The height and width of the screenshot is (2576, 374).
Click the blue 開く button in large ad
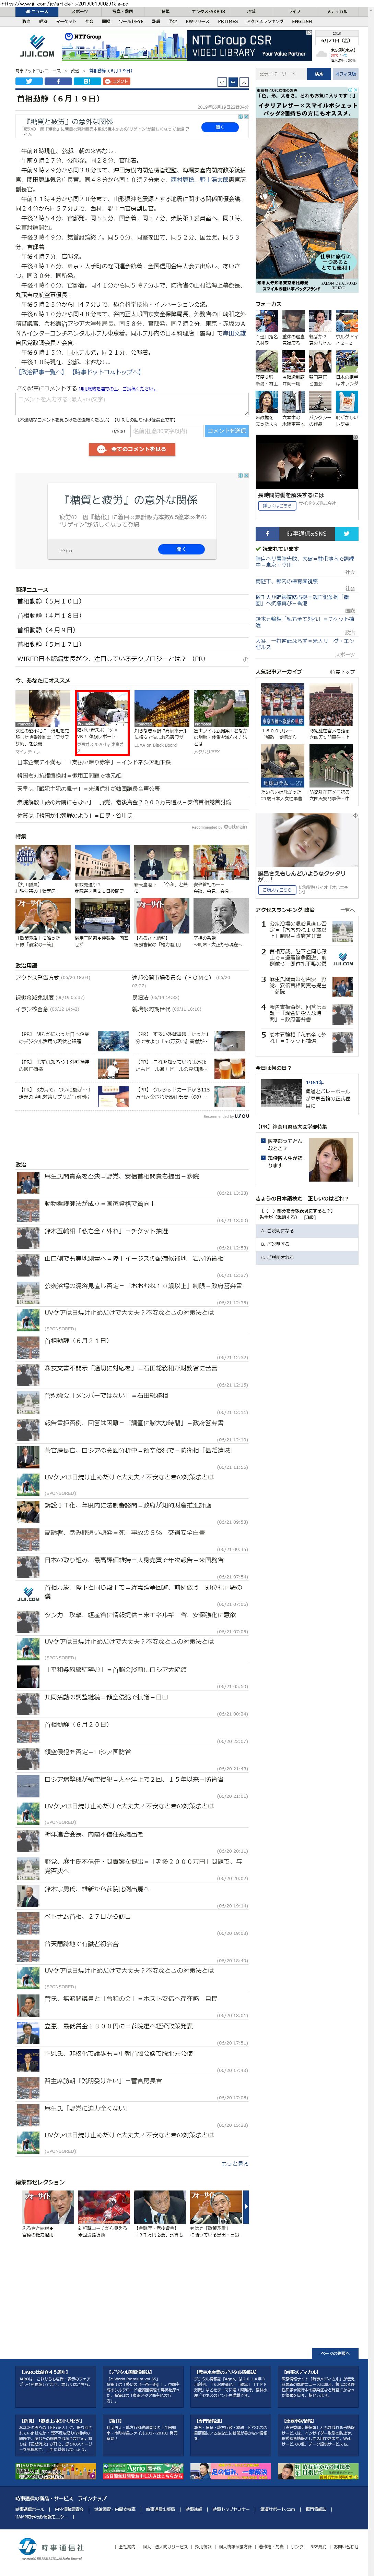click(x=181, y=549)
